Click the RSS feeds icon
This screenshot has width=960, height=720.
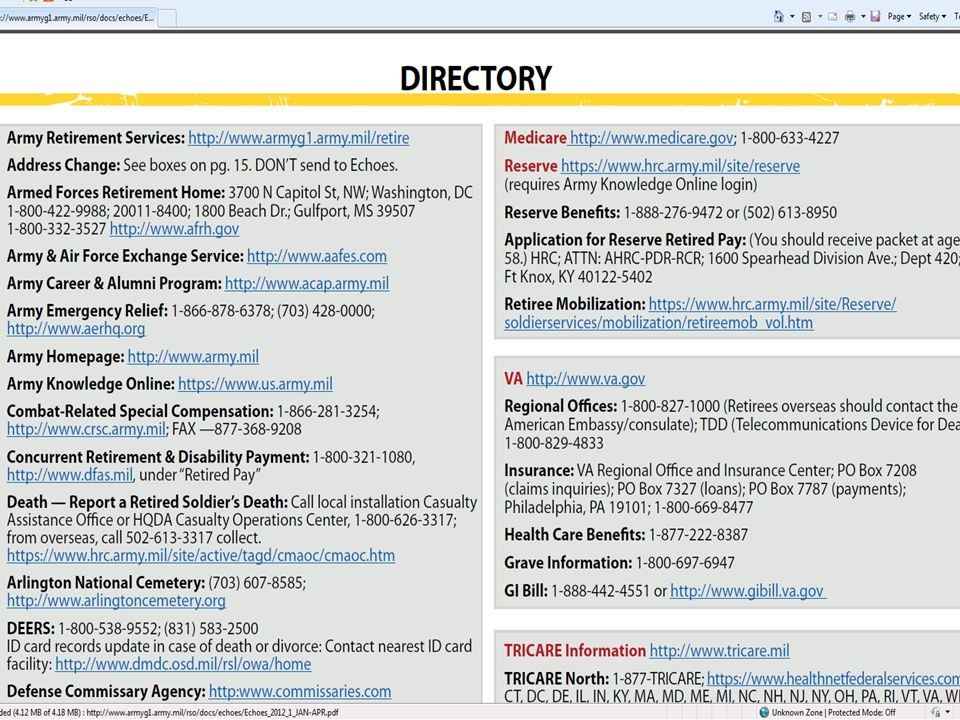click(x=807, y=17)
